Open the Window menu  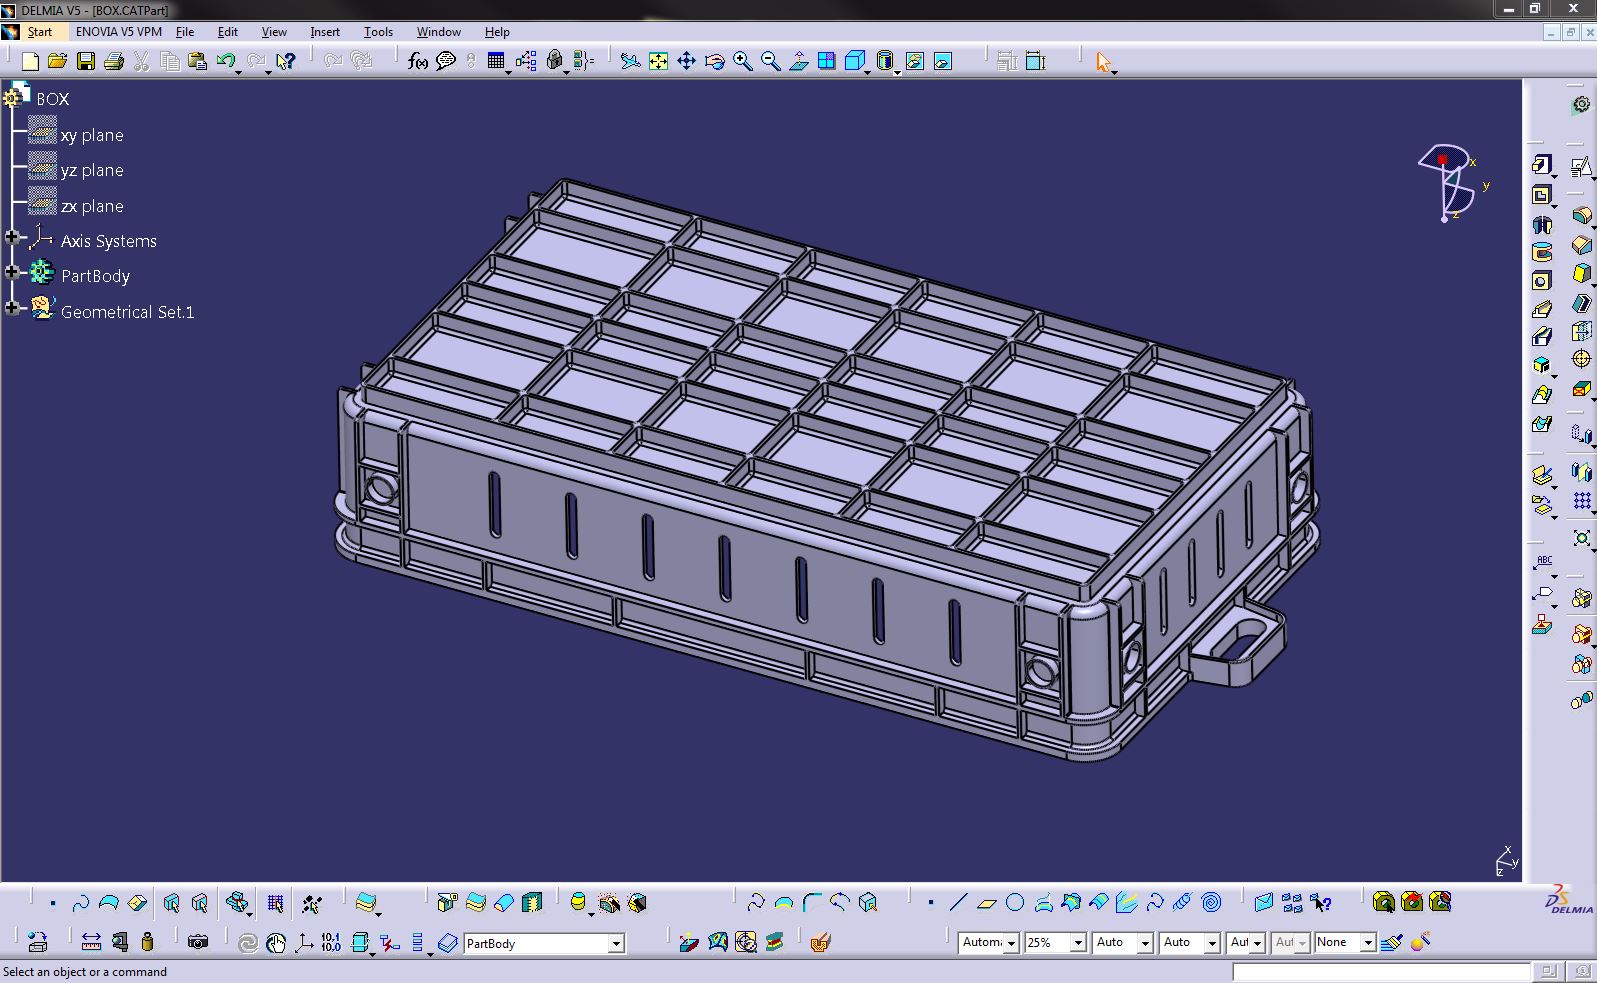tap(439, 32)
